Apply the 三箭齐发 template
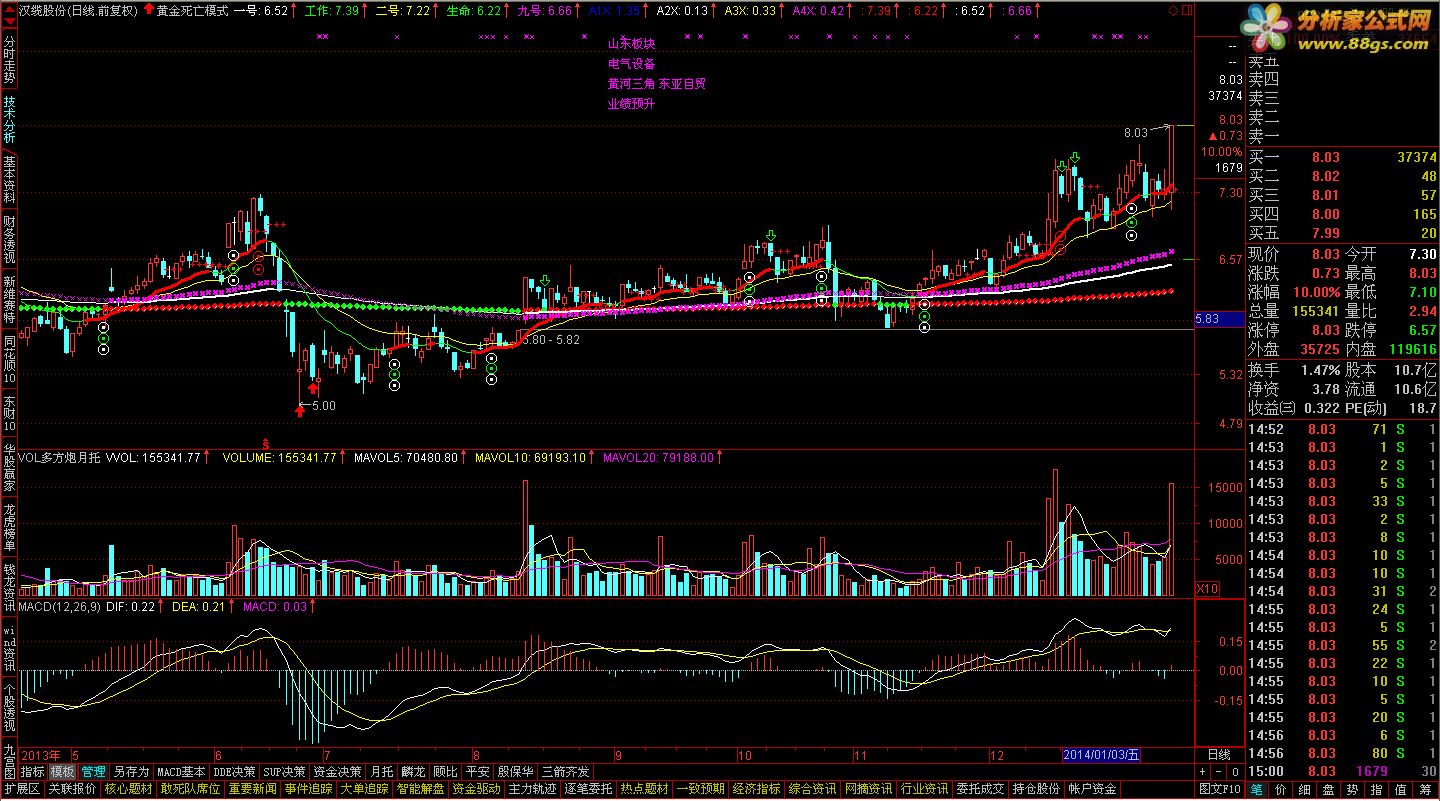 pos(566,772)
